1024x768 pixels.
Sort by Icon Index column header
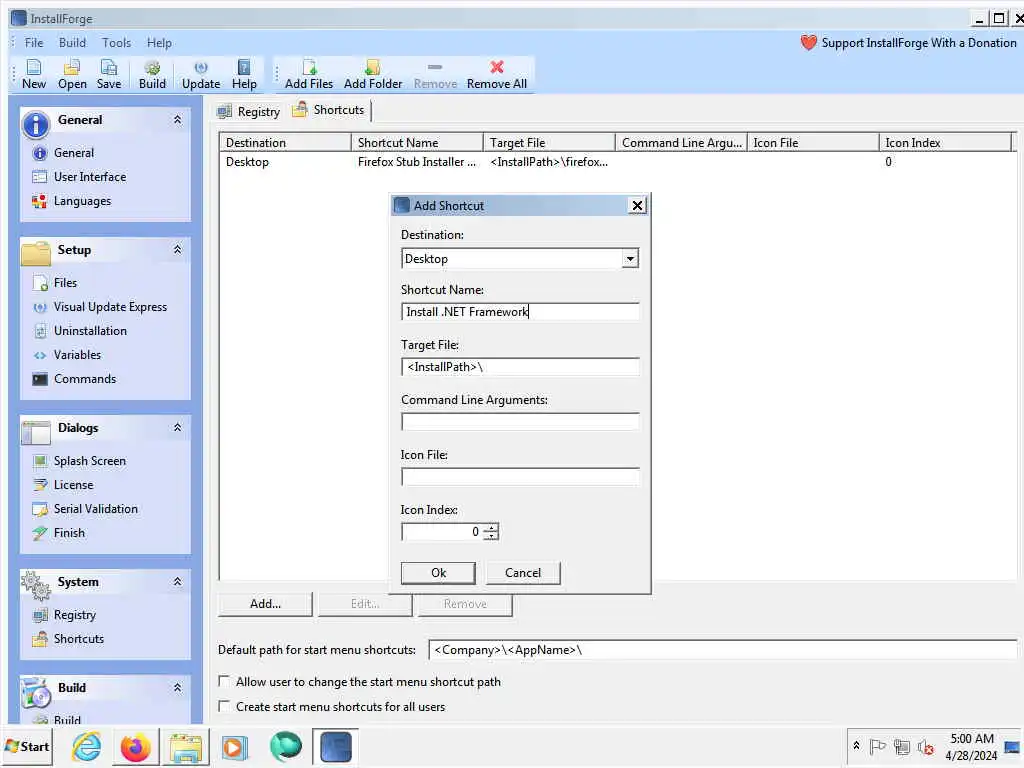pos(944,142)
